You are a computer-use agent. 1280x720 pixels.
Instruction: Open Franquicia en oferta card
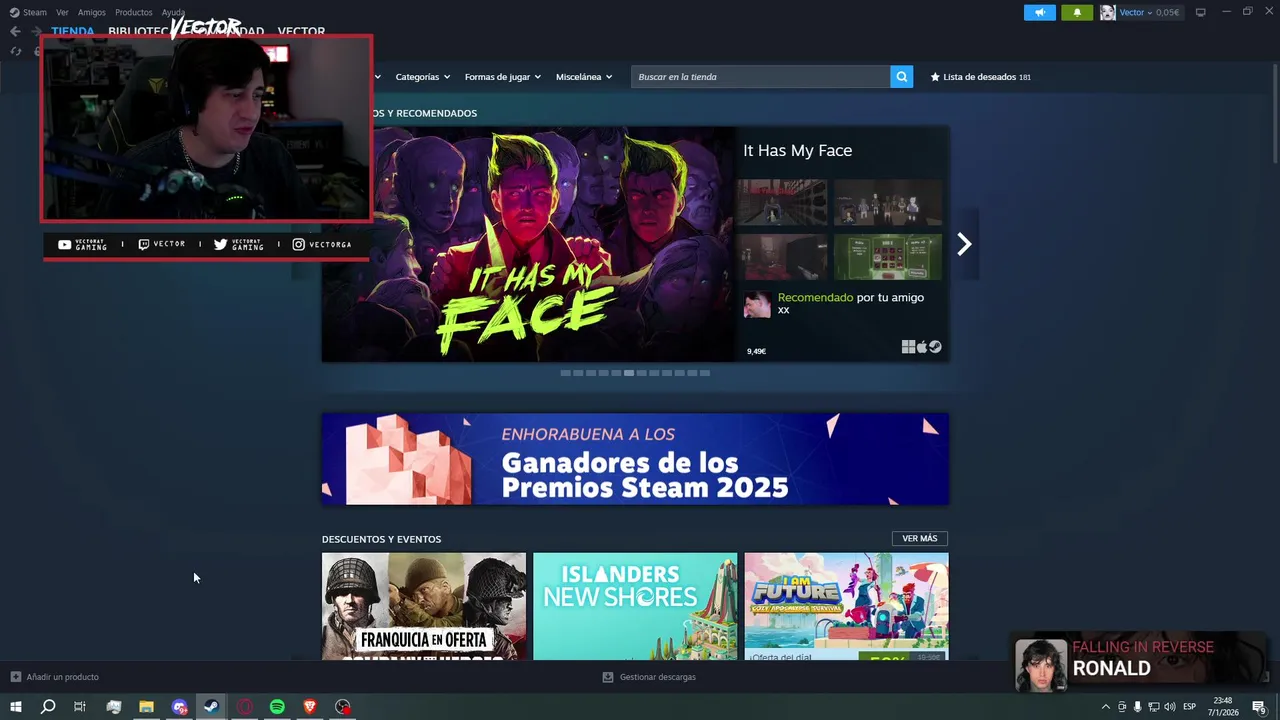(x=424, y=606)
